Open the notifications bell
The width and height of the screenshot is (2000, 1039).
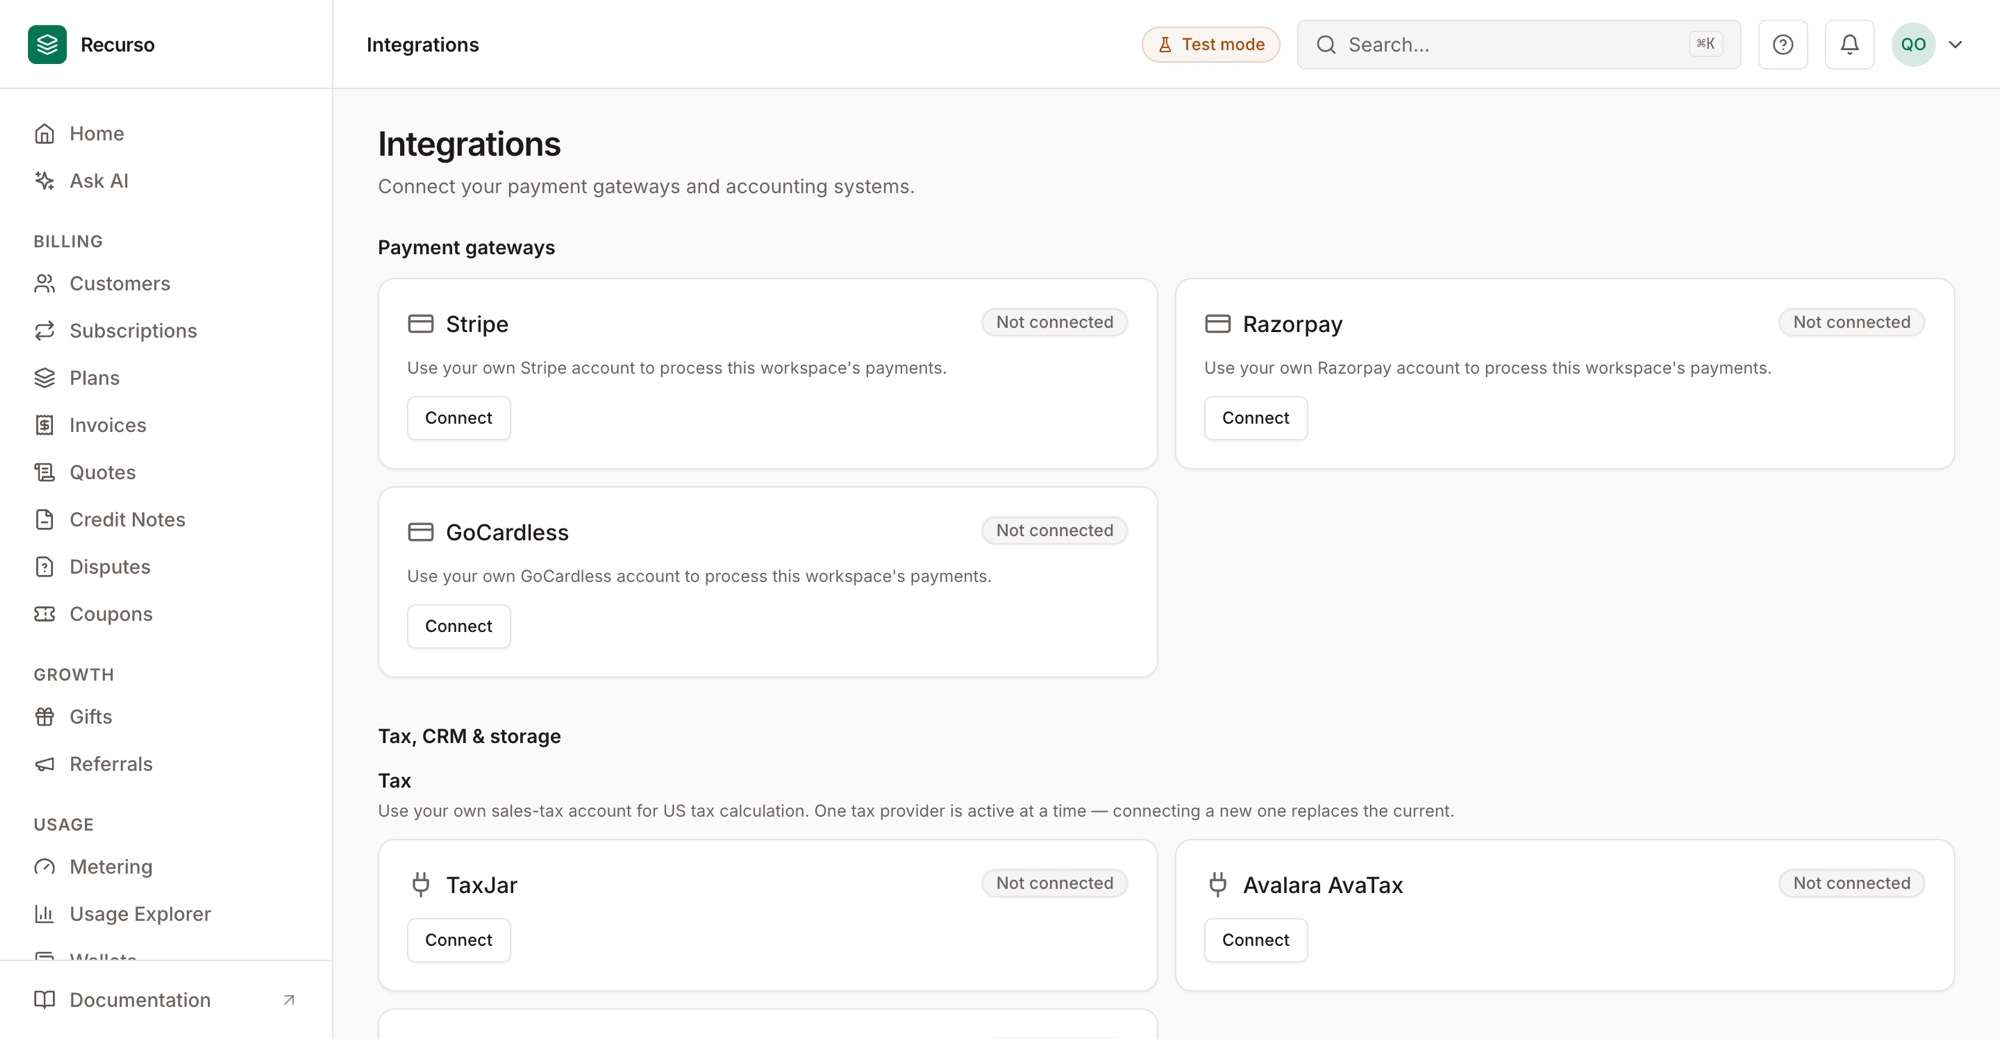tap(1849, 44)
